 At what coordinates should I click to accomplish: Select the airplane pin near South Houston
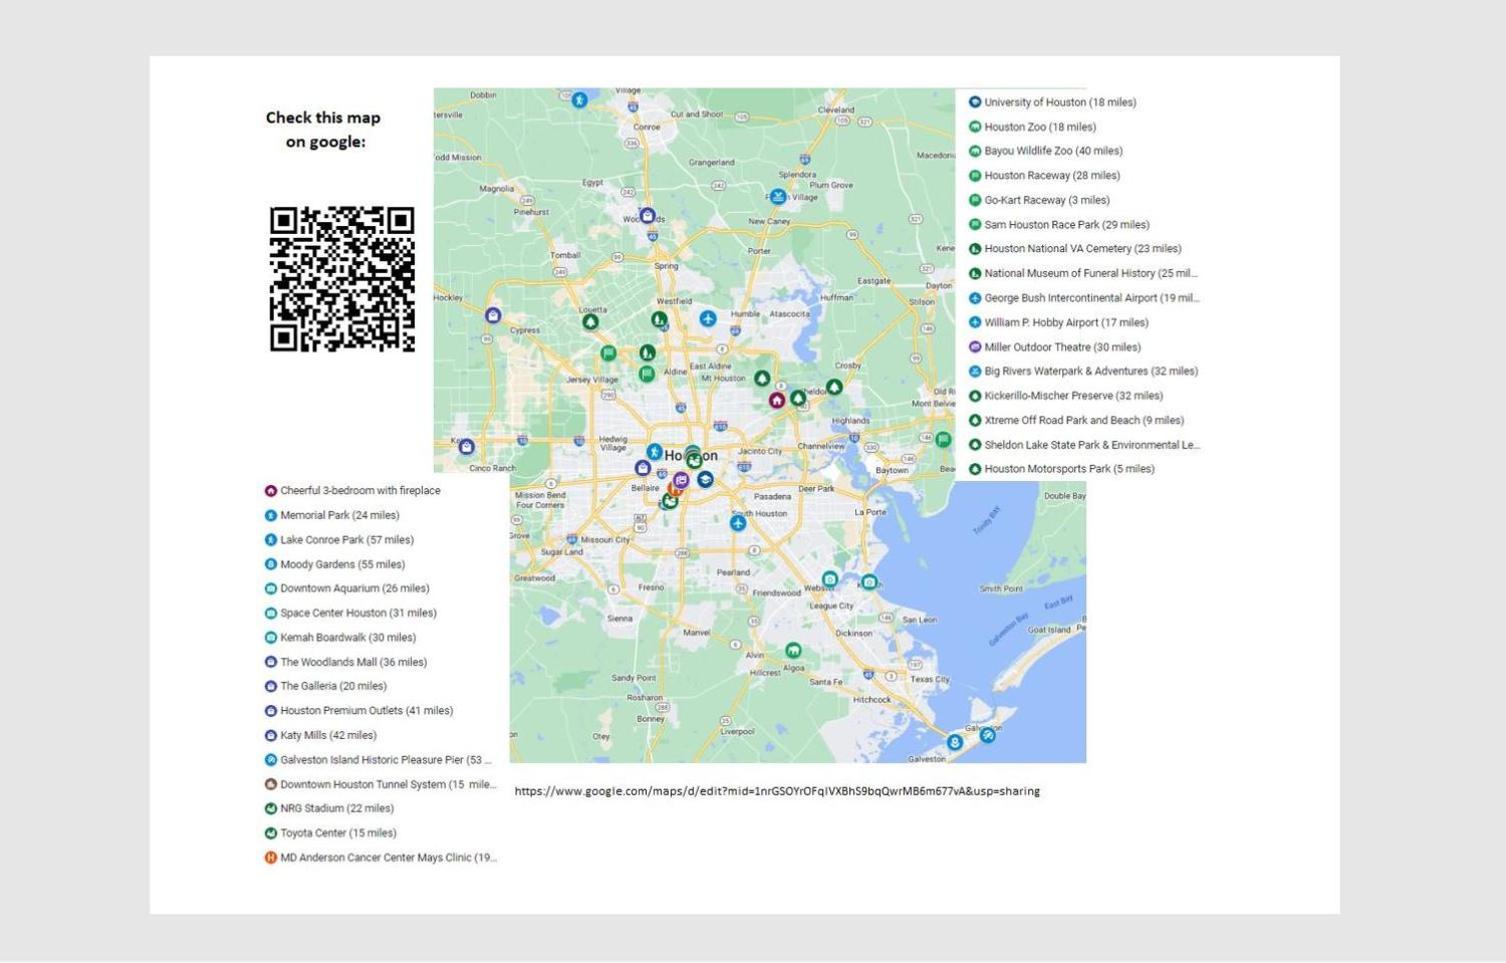click(738, 523)
